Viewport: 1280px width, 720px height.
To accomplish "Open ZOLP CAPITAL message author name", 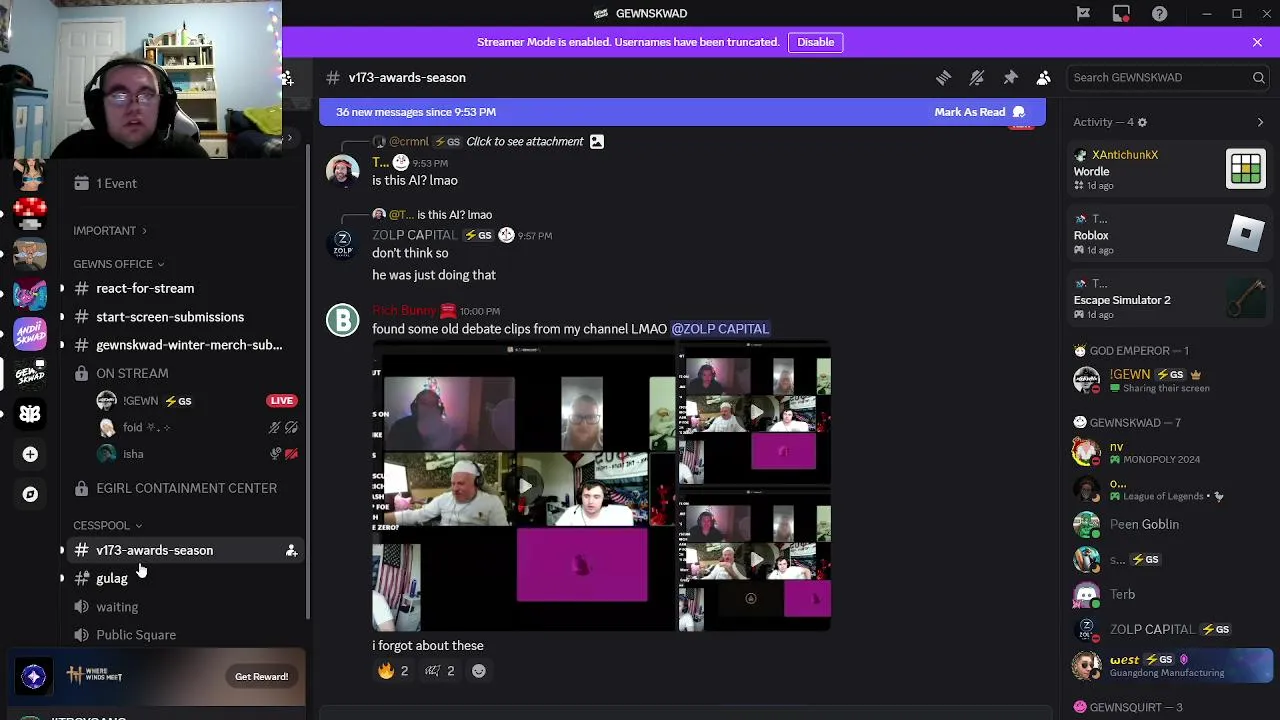I will [414, 235].
